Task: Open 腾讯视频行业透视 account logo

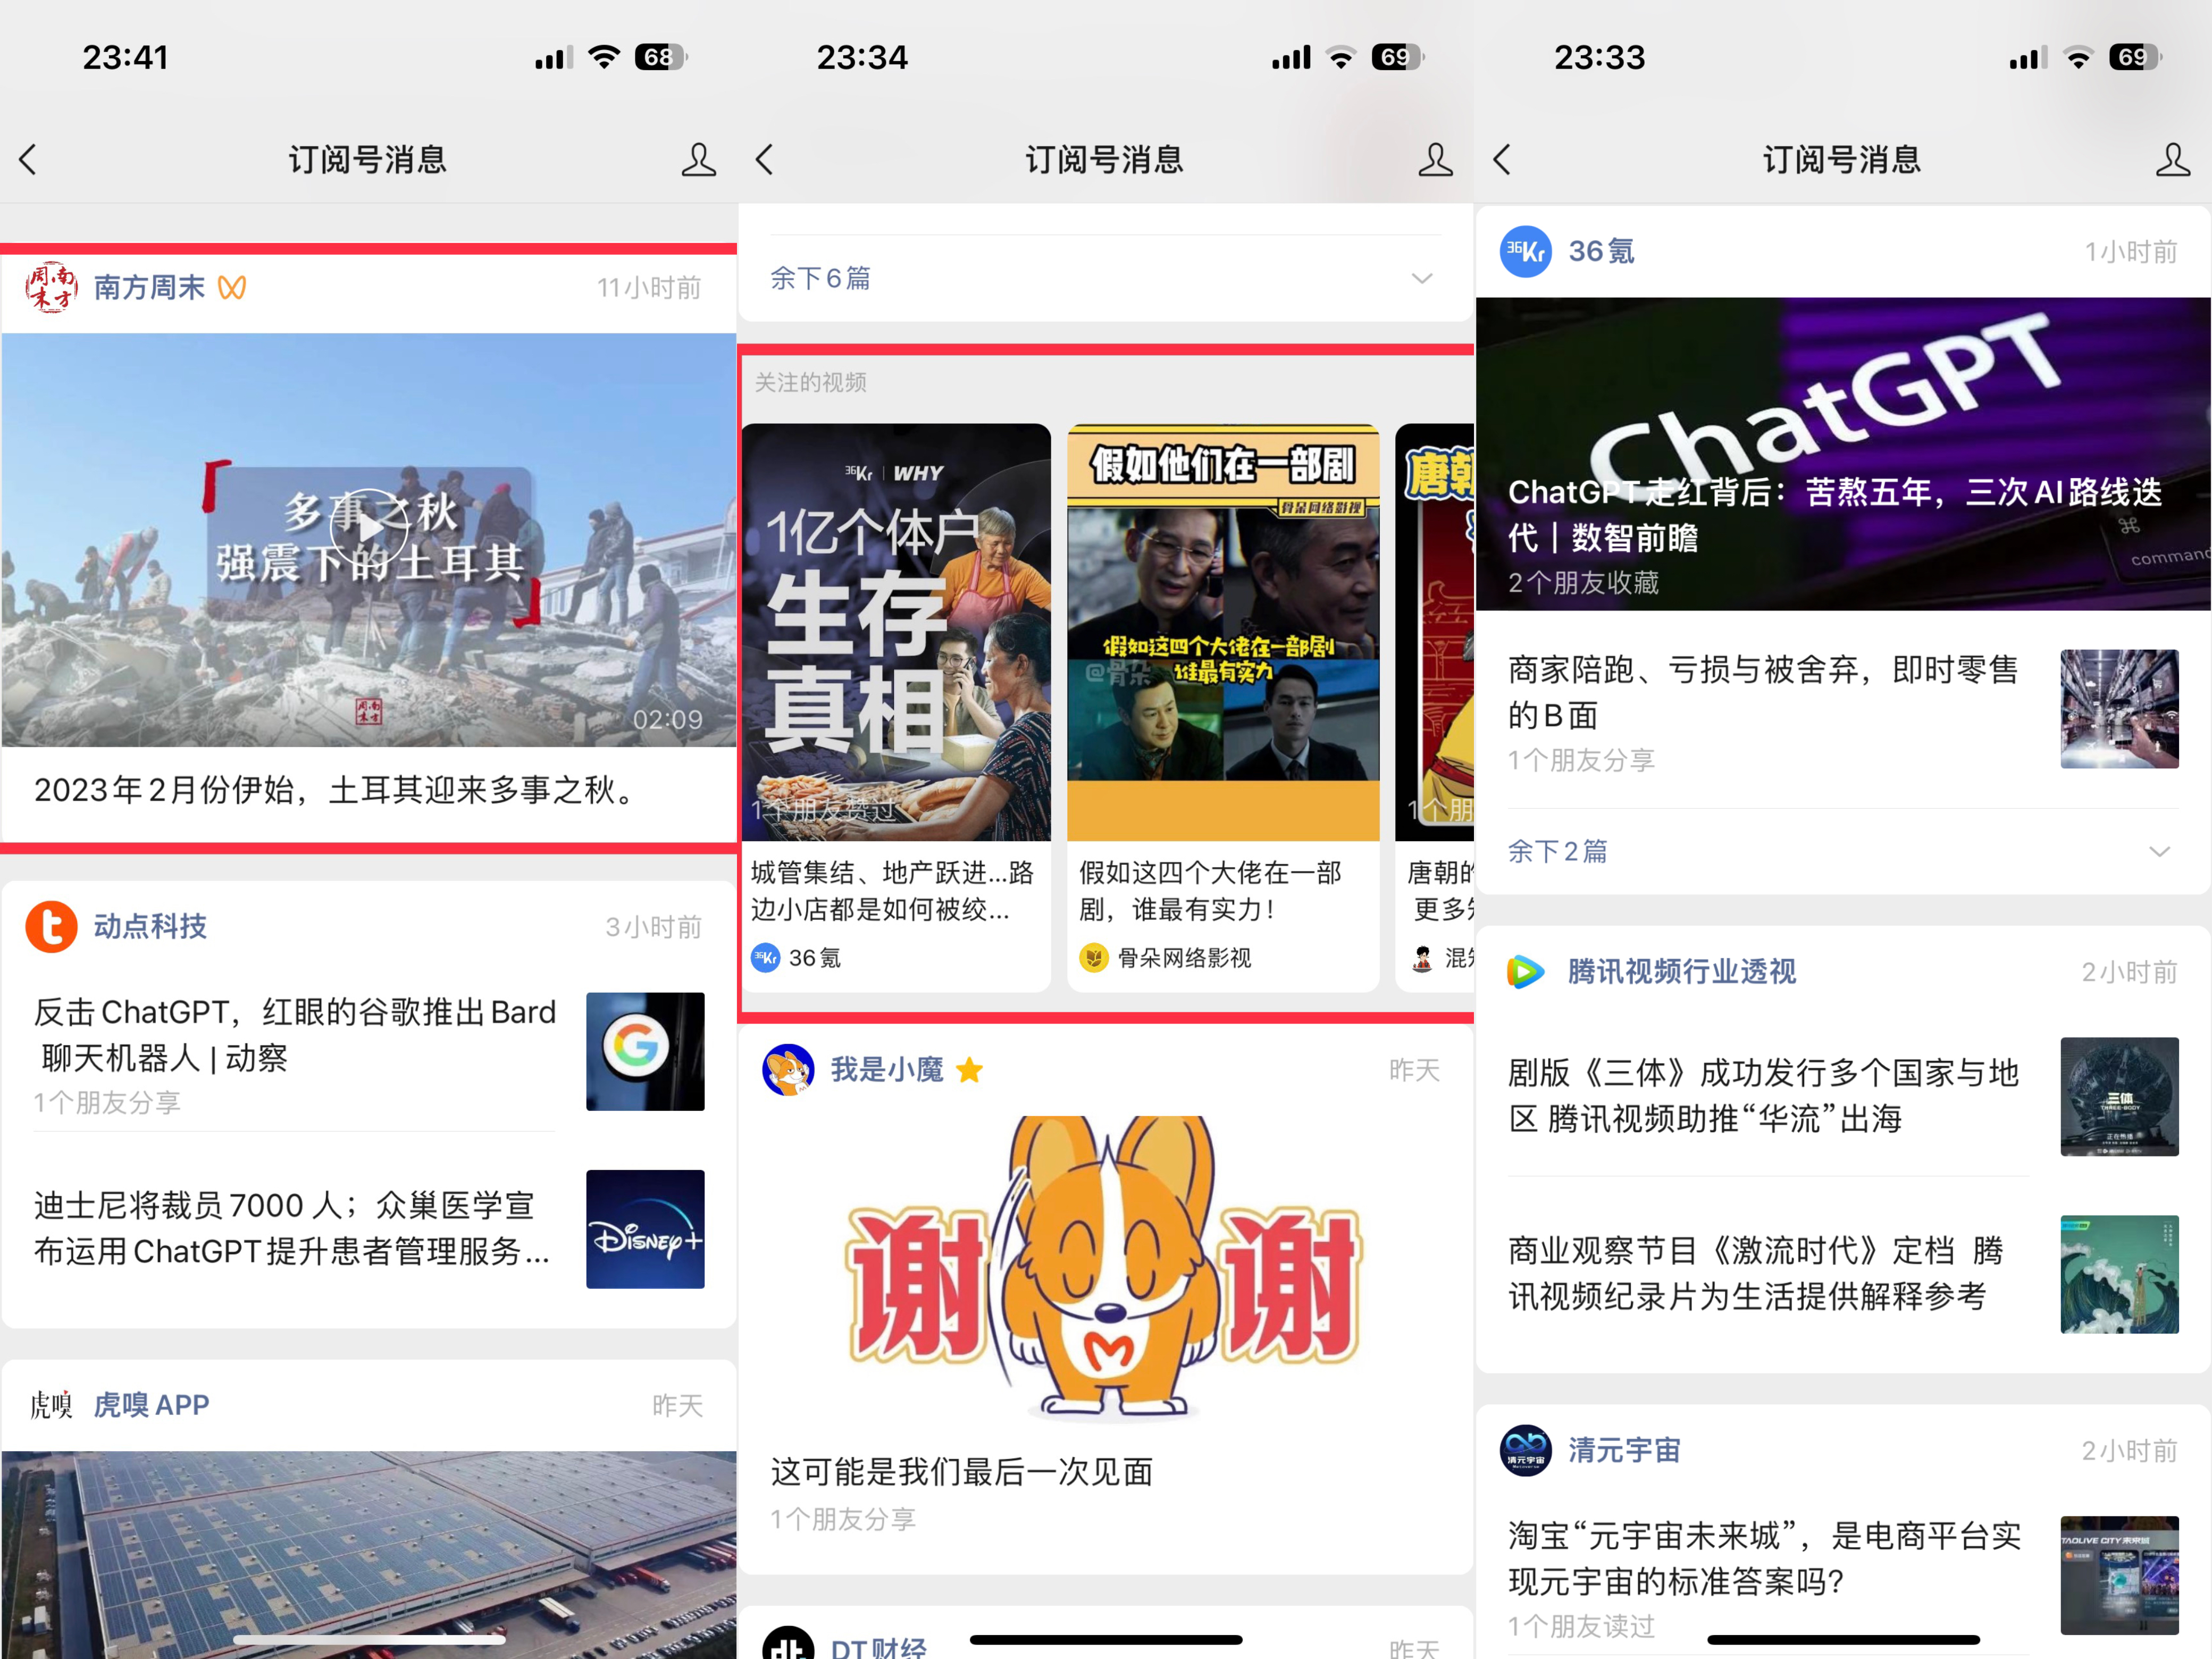Action: coord(1525,971)
